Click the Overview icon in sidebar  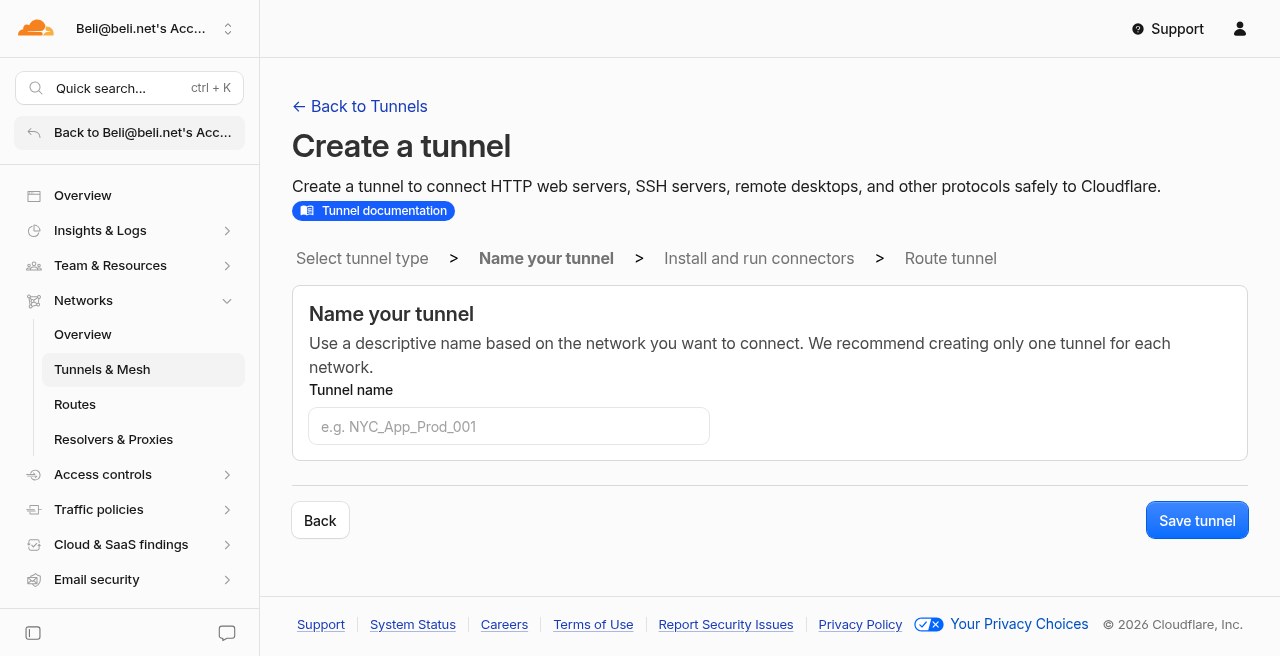(34, 196)
